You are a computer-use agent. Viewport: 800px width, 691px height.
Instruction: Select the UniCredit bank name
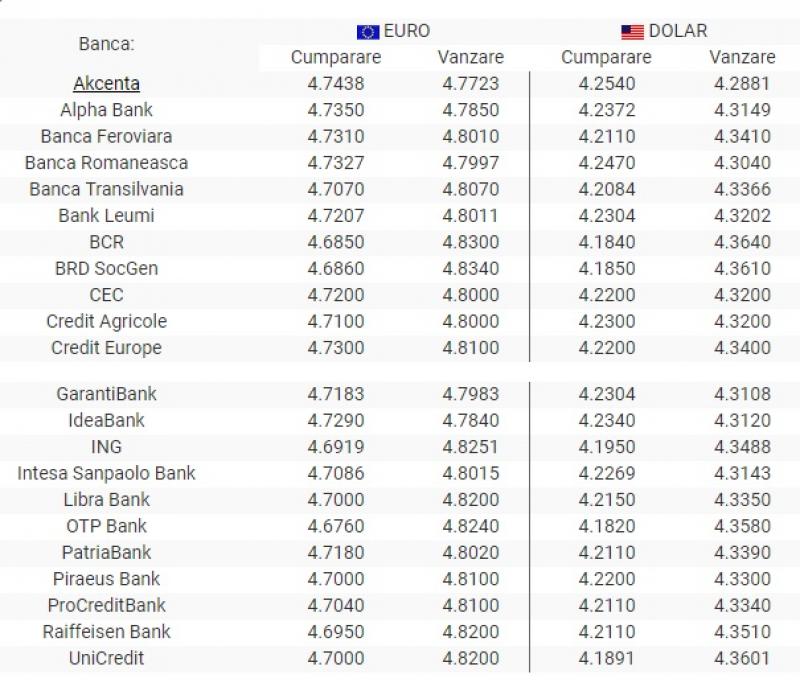click(106, 658)
